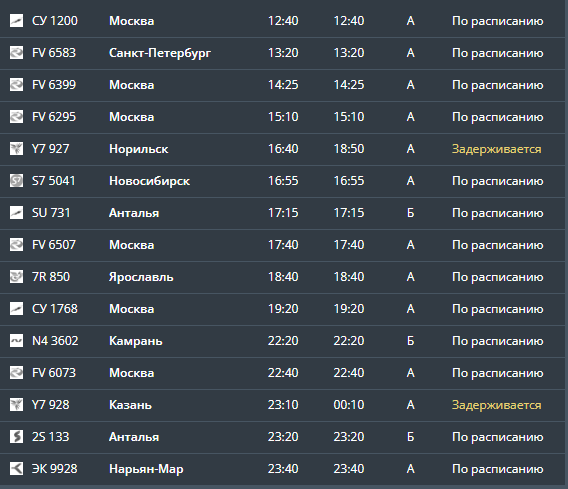The image size is (568, 489).
Task: Click the airline logo for Y7 928
Action: coord(16,405)
